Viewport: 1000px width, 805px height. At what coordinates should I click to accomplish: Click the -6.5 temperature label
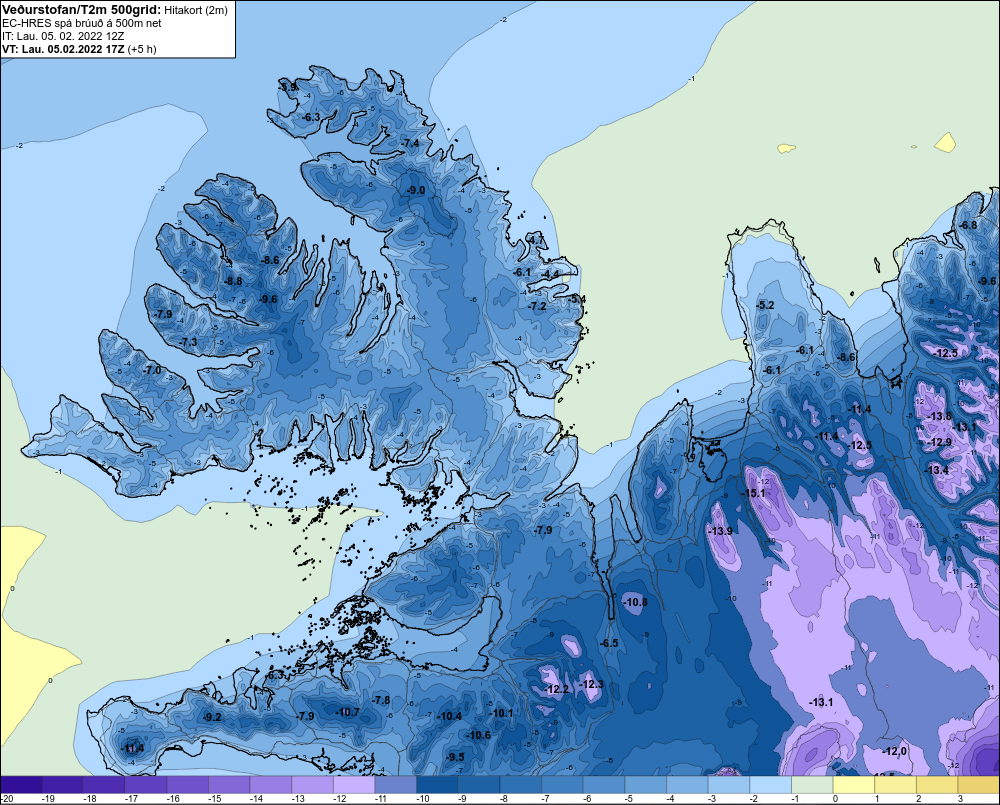point(610,642)
